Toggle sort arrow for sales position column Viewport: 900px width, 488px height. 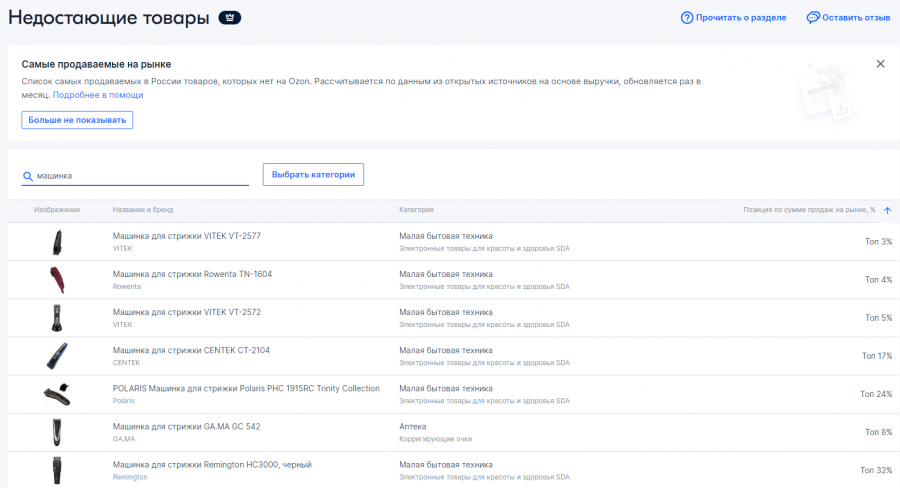tap(887, 210)
